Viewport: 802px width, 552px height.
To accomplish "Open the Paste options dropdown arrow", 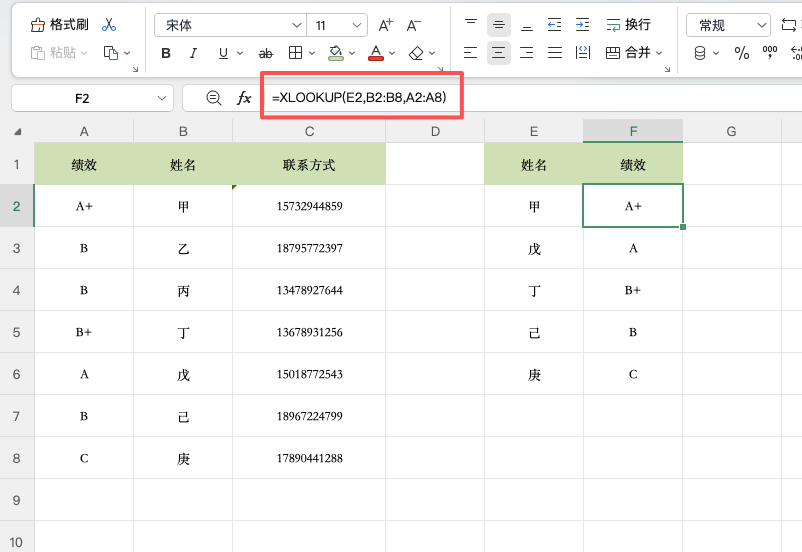I will [84, 53].
